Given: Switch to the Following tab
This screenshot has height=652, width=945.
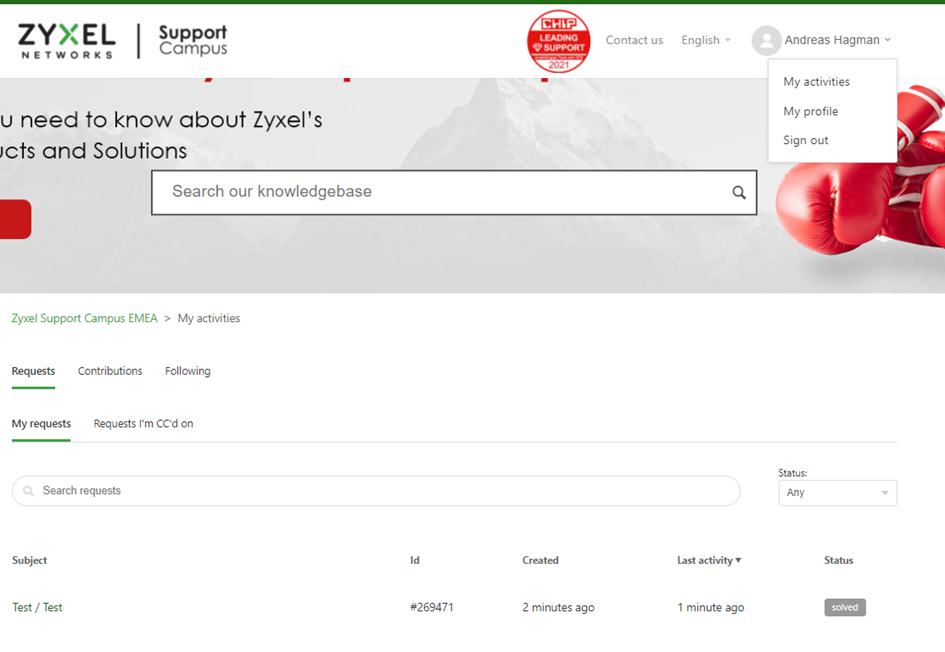Looking at the screenshot, I should 187,371.
